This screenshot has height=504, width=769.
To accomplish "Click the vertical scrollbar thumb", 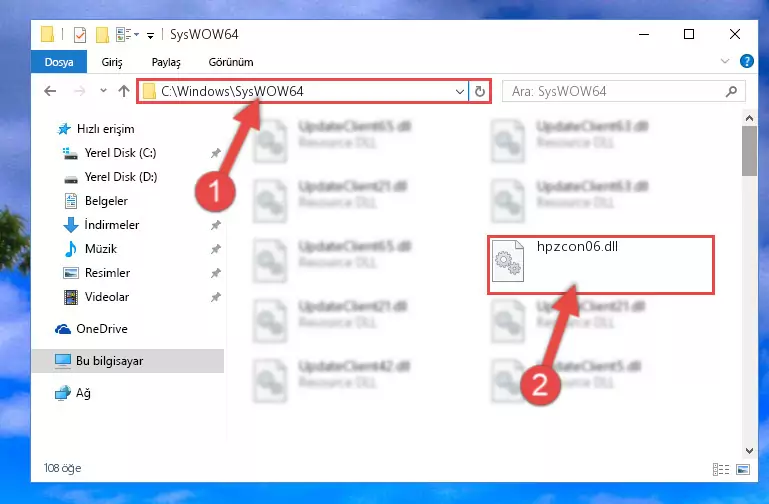I will point(749,151).
